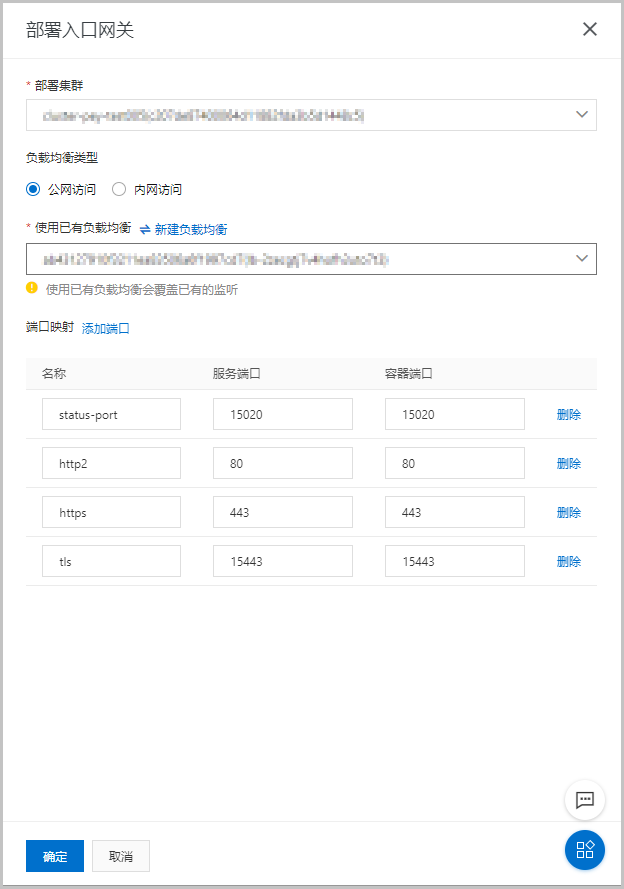
Task: Select 内网访问 radio button
Action: coord(119,189)
